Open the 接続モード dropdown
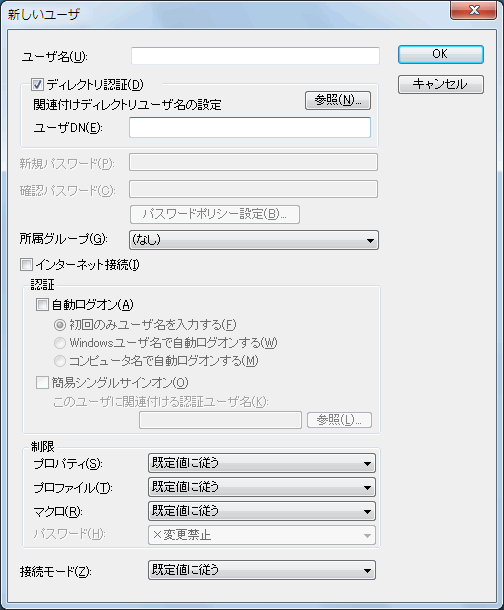Screen dimensions: 504x610 pos(262,570)
